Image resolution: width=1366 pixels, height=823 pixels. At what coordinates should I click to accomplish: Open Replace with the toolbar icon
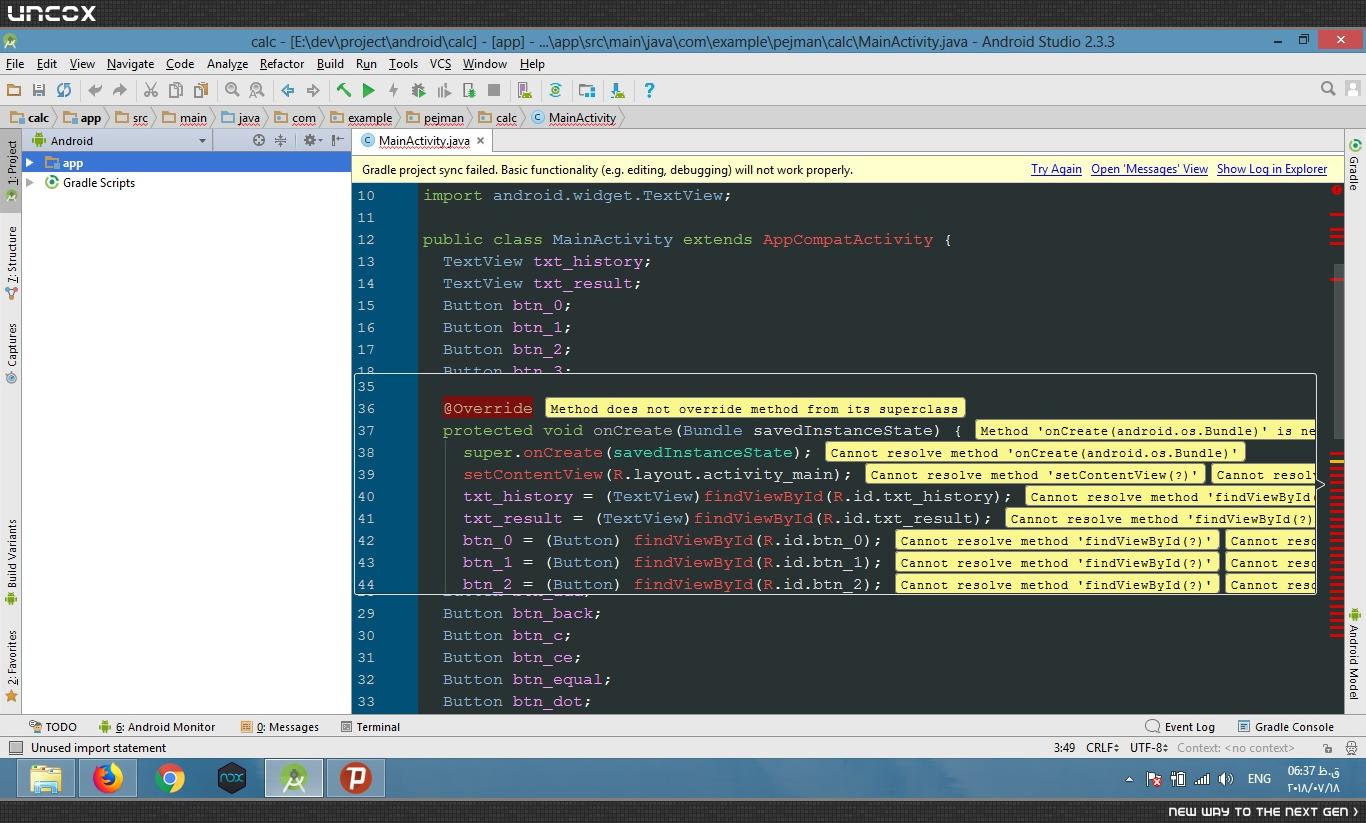click(x=257, y=90)
